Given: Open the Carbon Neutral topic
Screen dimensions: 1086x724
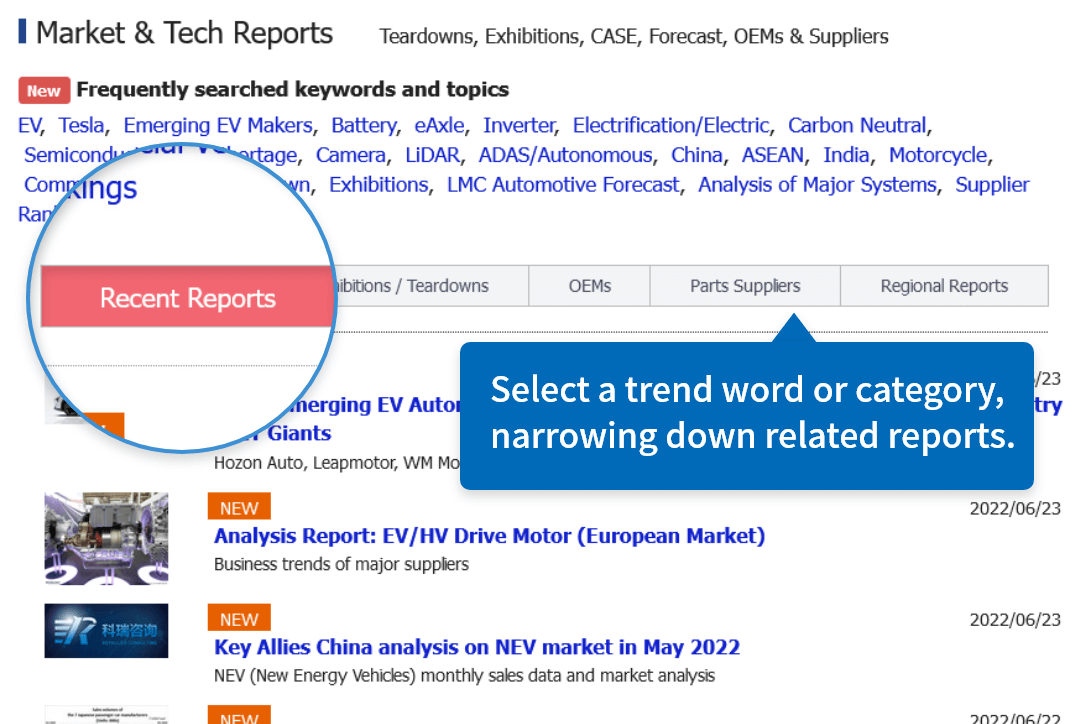Looking at the screenshot, I should click(x=857, y=125).
